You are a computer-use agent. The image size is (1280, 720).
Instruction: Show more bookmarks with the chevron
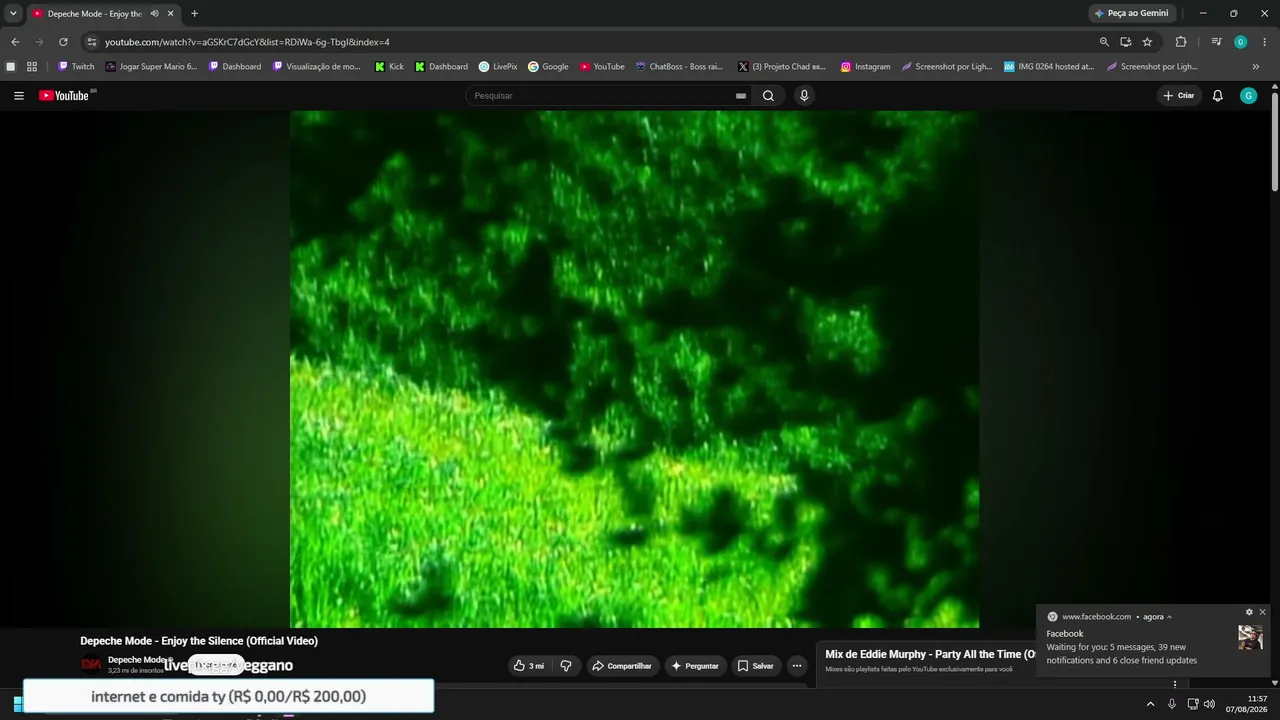point(1256,67)
